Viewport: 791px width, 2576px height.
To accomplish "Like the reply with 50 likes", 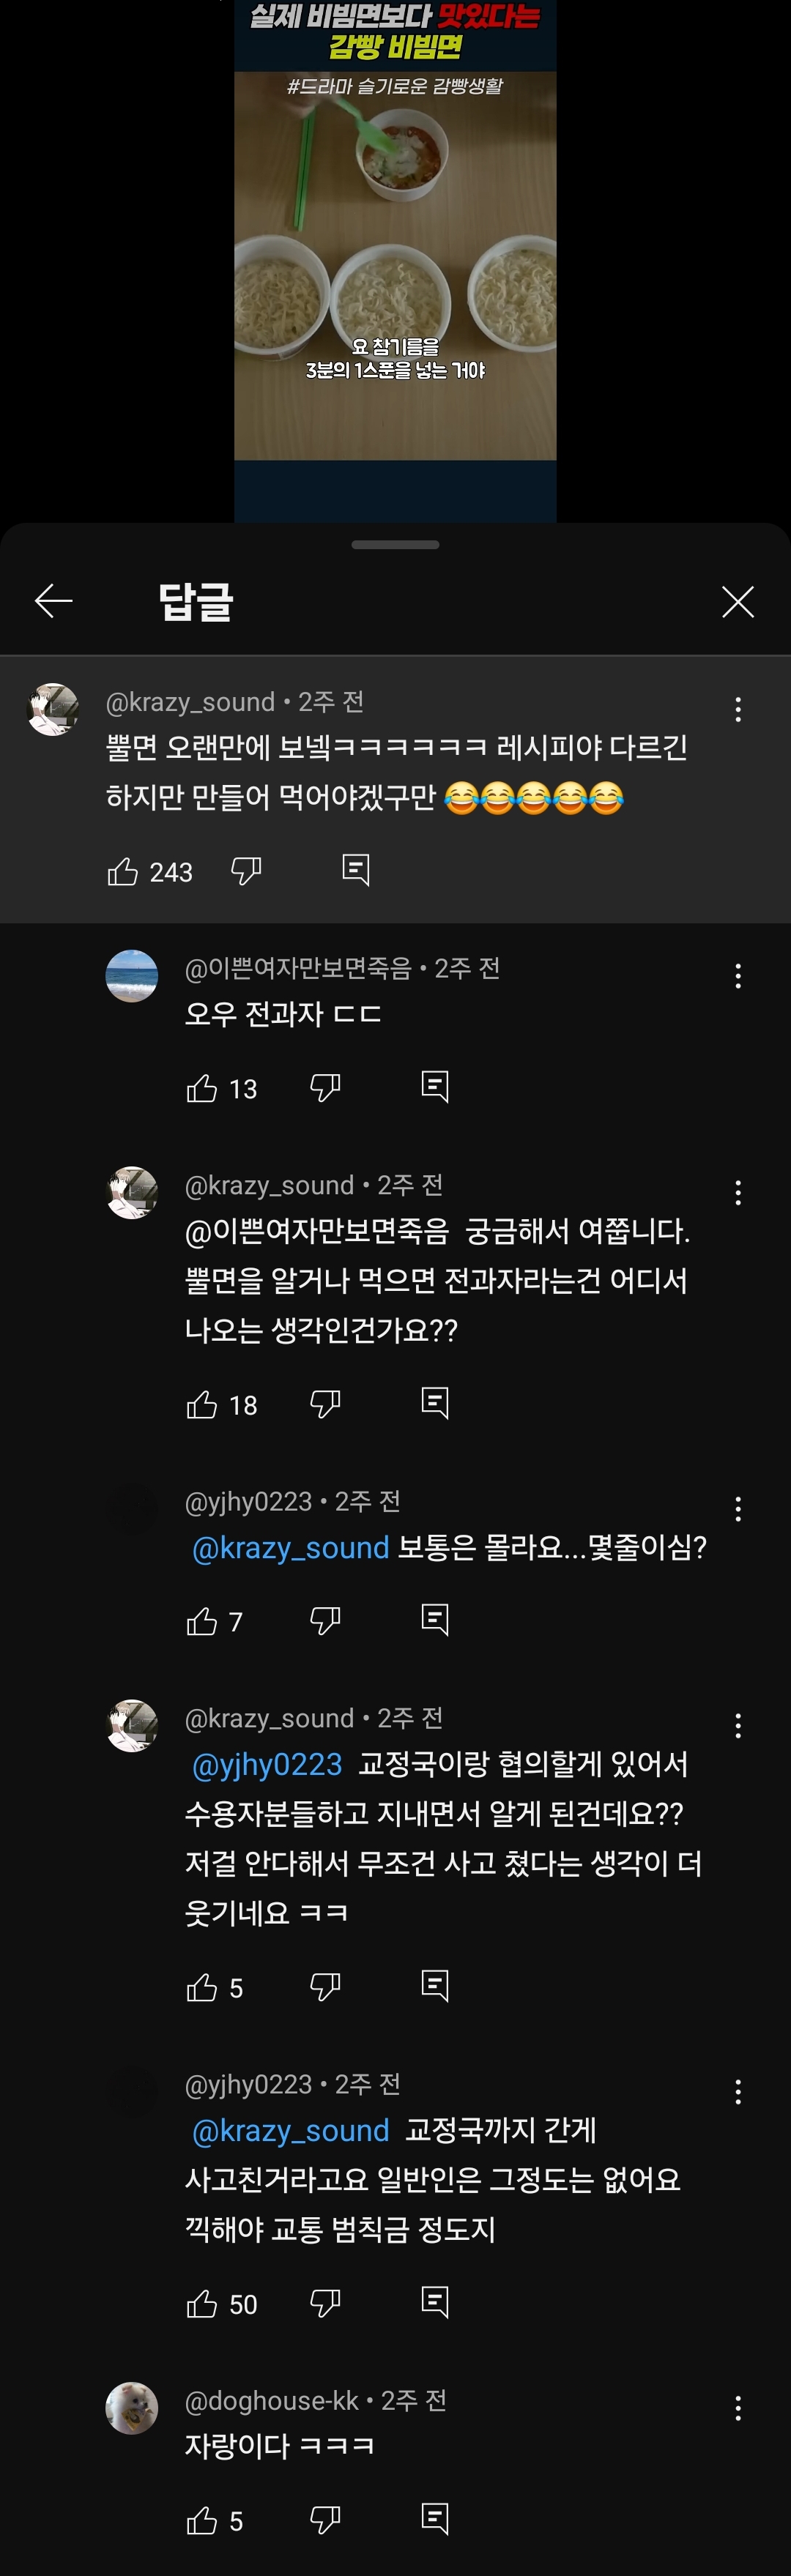I will coord(202,2304).
